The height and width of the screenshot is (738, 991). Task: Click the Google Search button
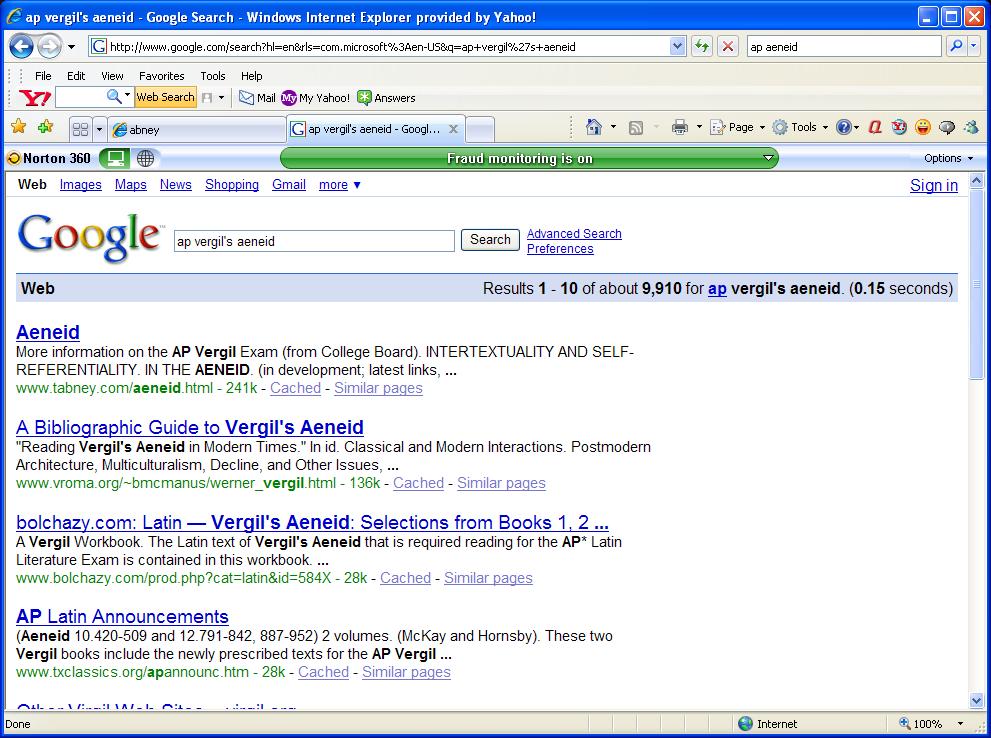point(490,240)
